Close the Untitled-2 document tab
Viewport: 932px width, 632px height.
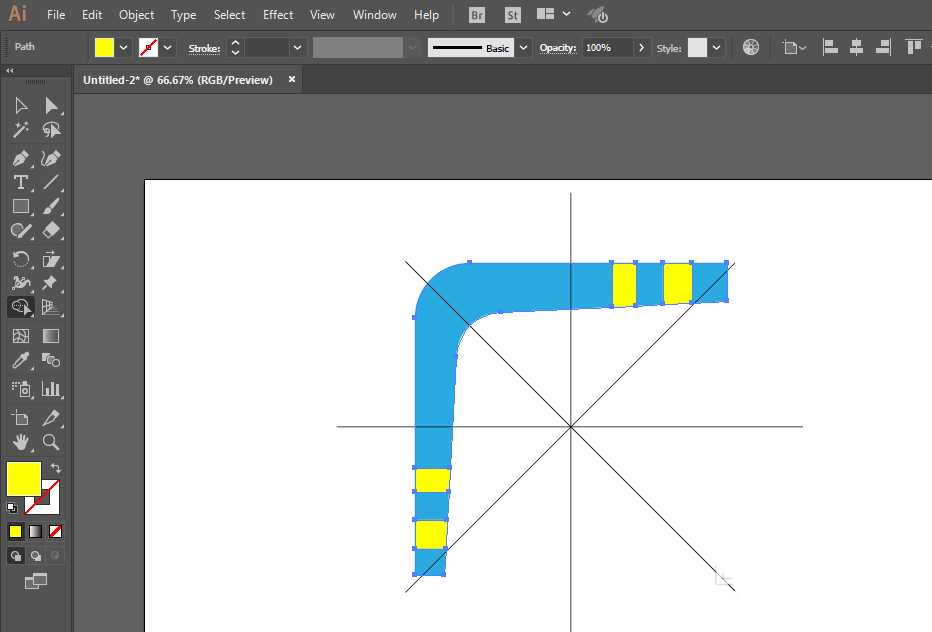pos(292,80)
